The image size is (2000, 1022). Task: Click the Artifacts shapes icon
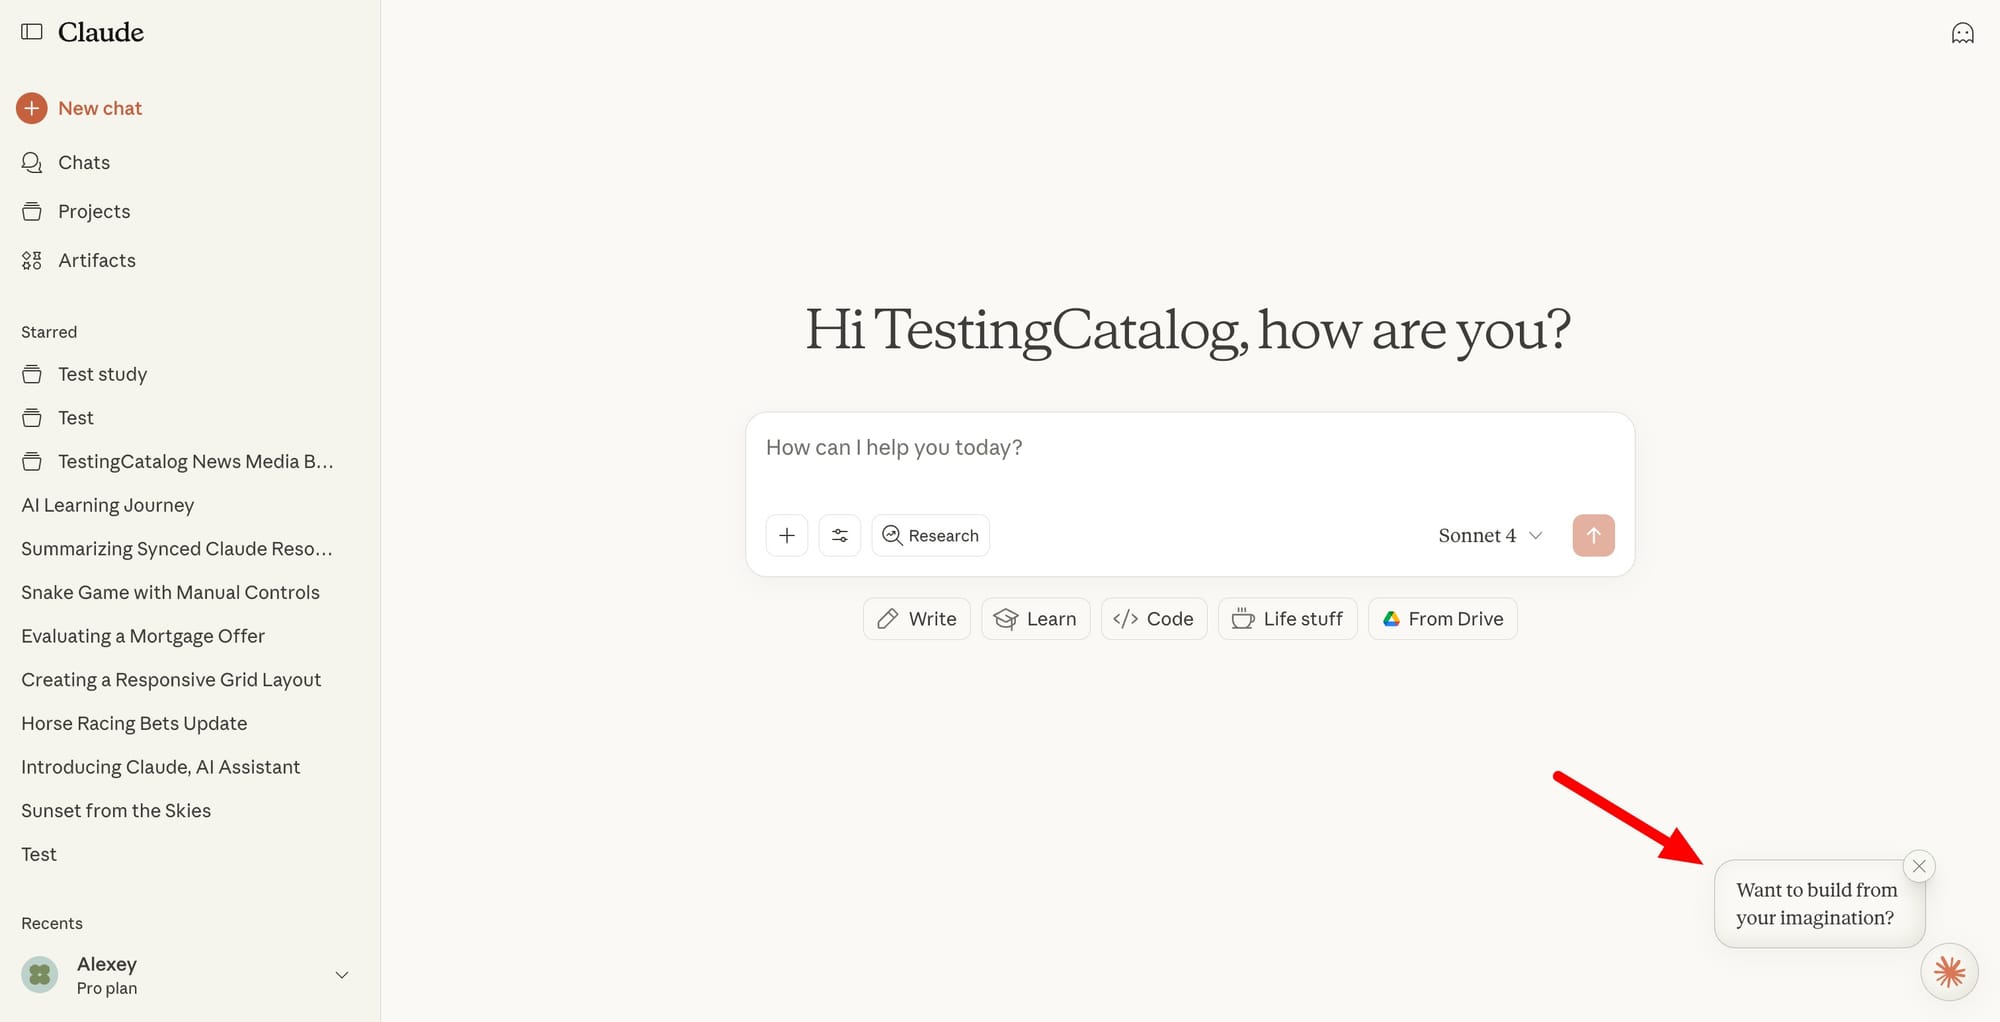coord(32,260)
